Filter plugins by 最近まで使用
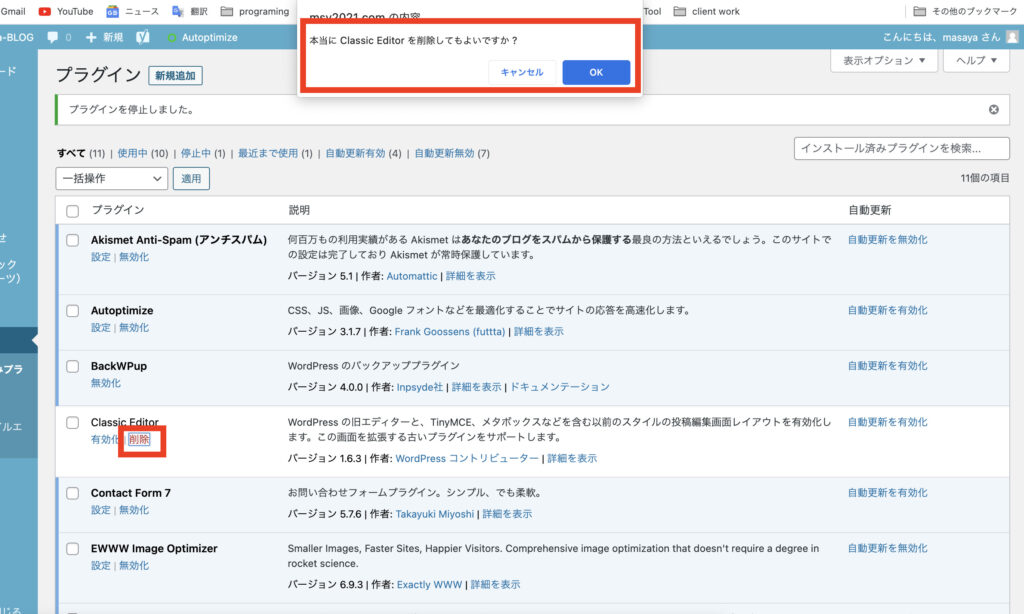Viewport: 1024px width, 614px height. pos(268,153)
